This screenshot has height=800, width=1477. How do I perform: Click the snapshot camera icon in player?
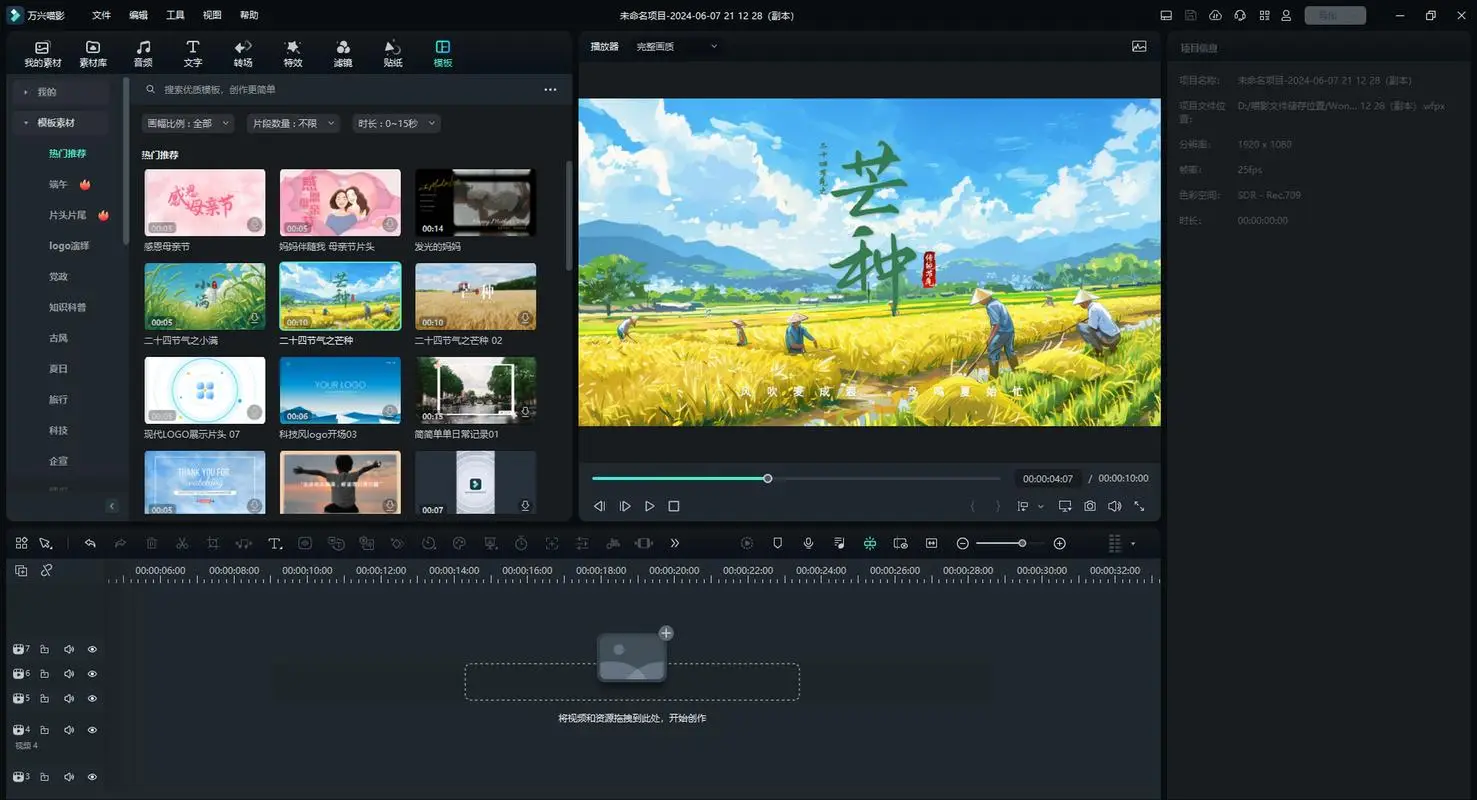1090,506
